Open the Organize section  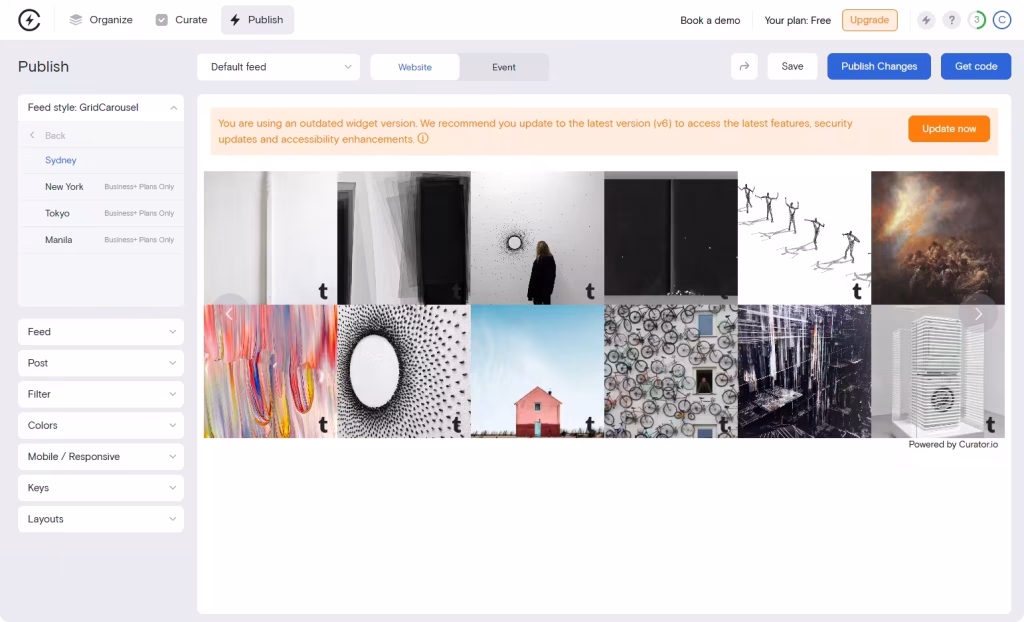click(x=101, y=20)
